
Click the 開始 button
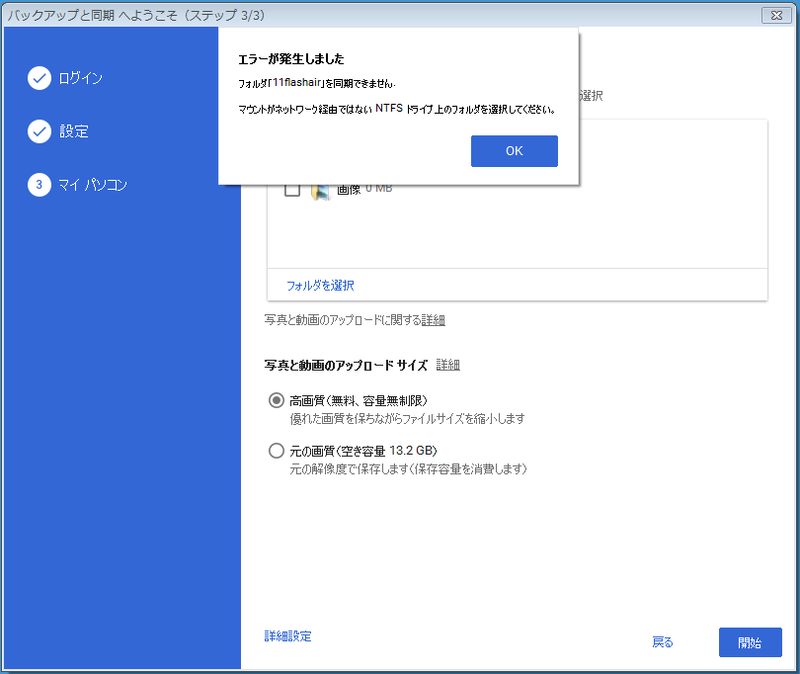[x=750, y=642]
